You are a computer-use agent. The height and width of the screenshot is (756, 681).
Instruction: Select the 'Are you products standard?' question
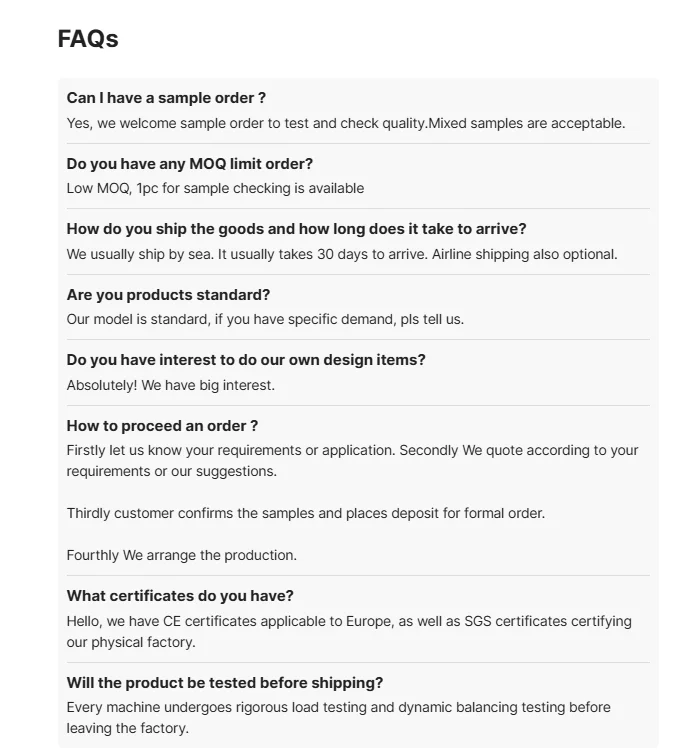pyautogui.click(x=168, y=295)
